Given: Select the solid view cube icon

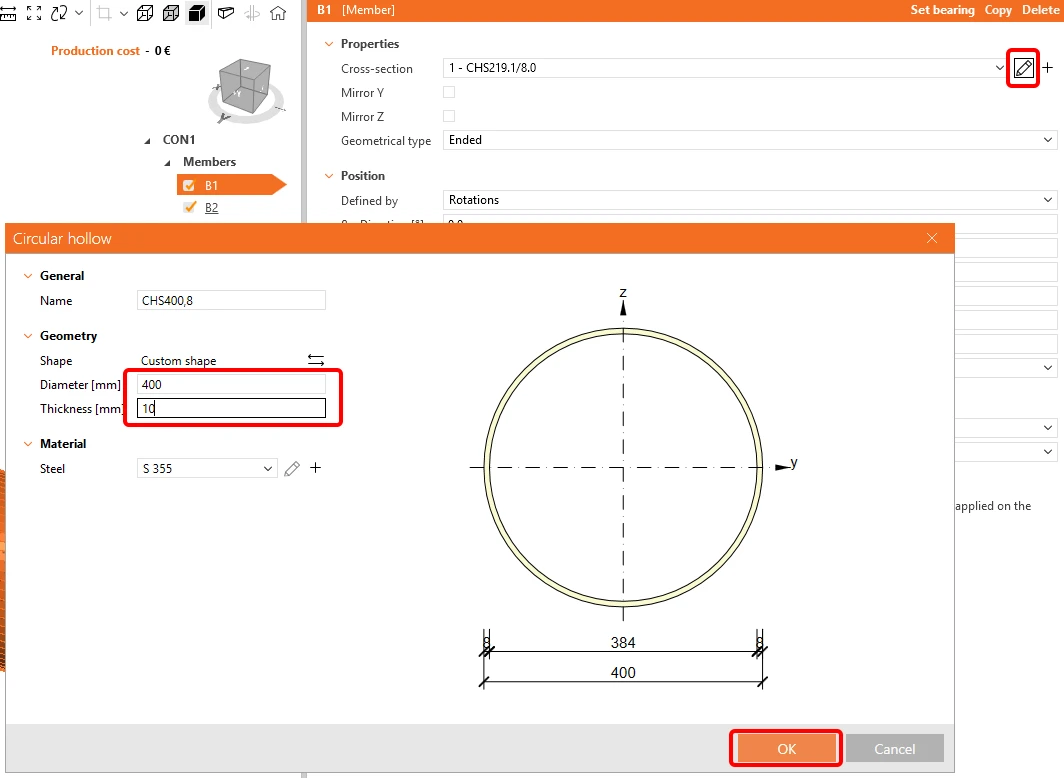Looking at the screenshot, I should tap(197, 13).
